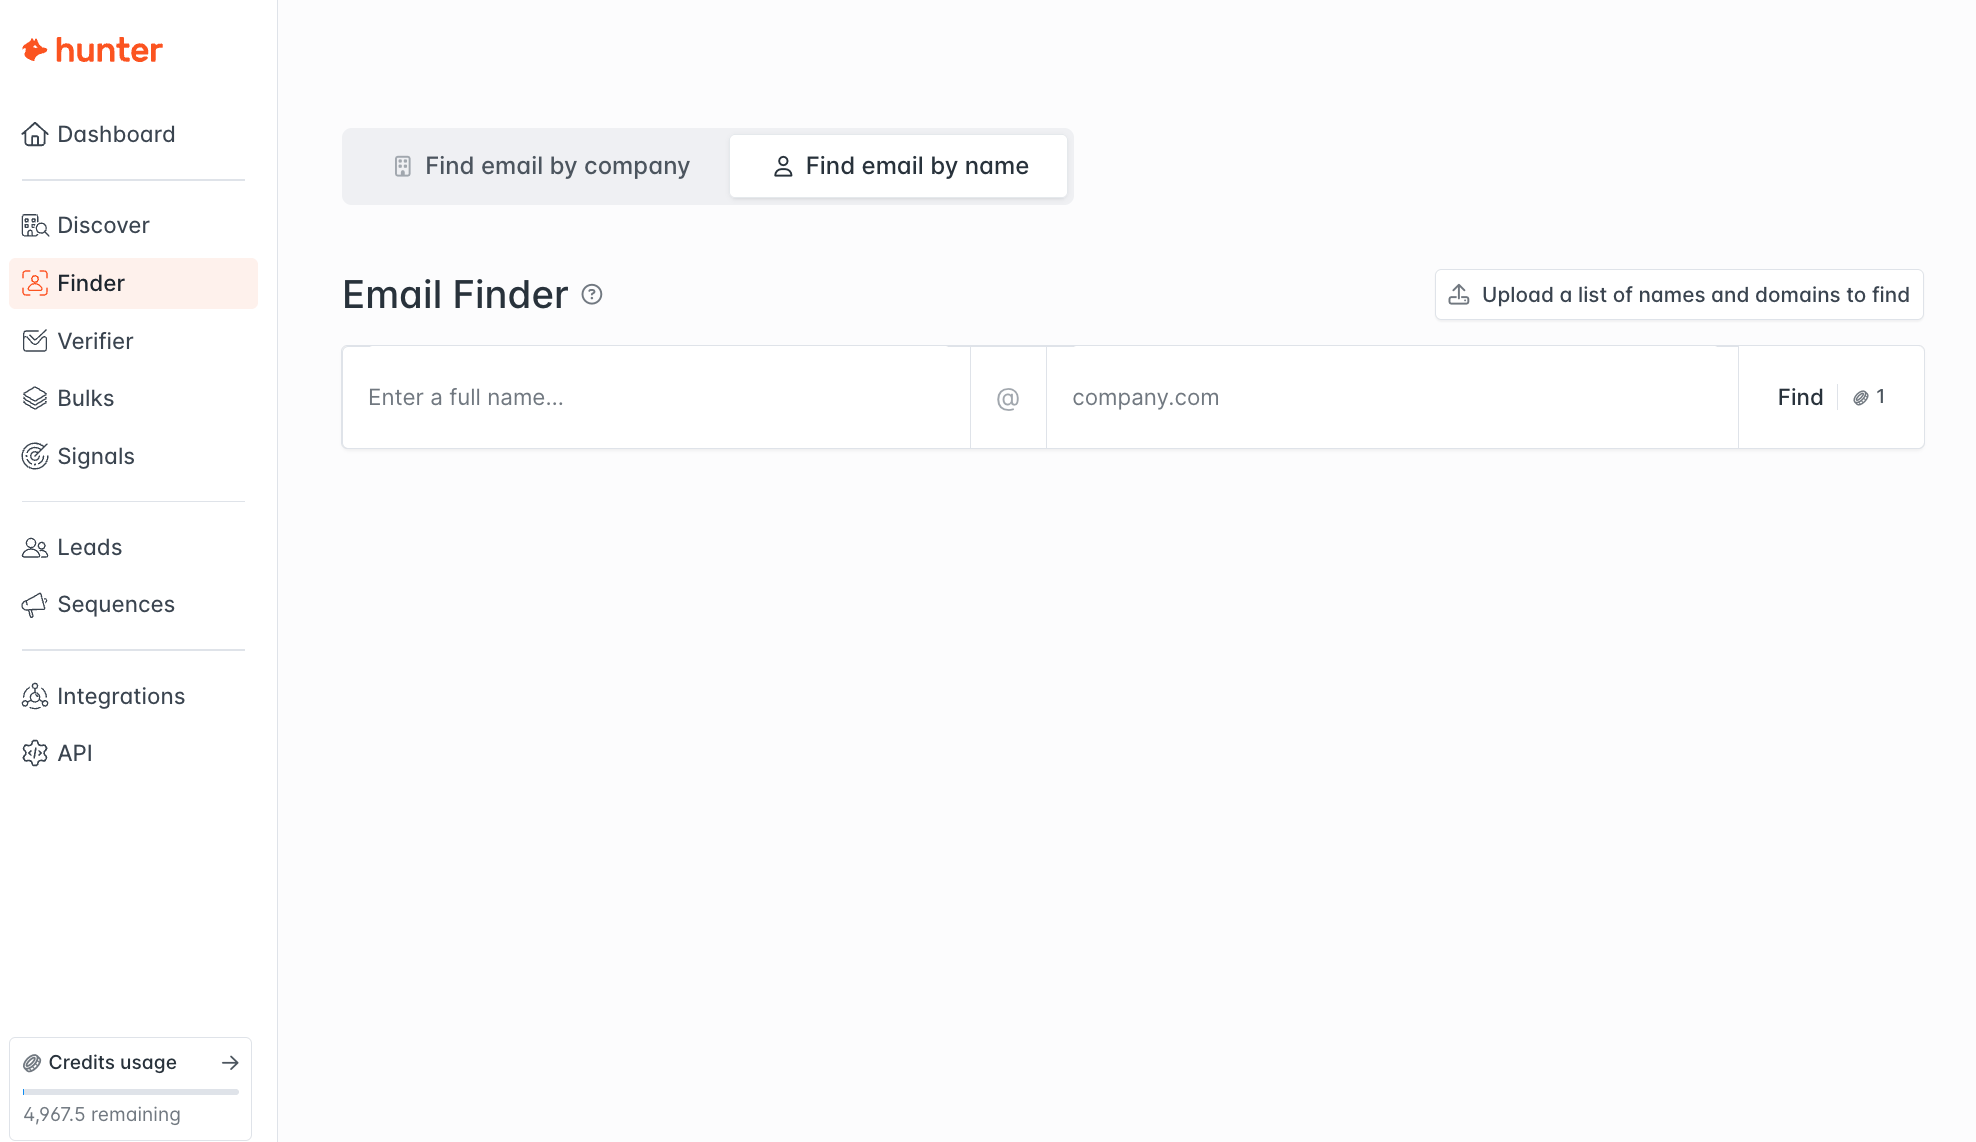Expand Credits usage with the arrow

pyautogui.click(x=230, y=1062)
